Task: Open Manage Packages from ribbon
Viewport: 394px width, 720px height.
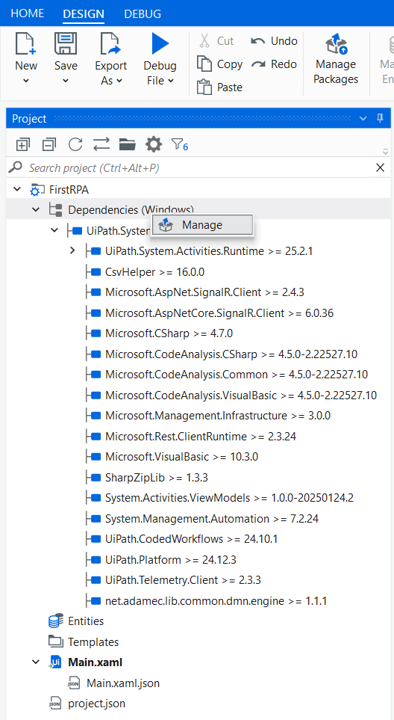Action: 336,59
